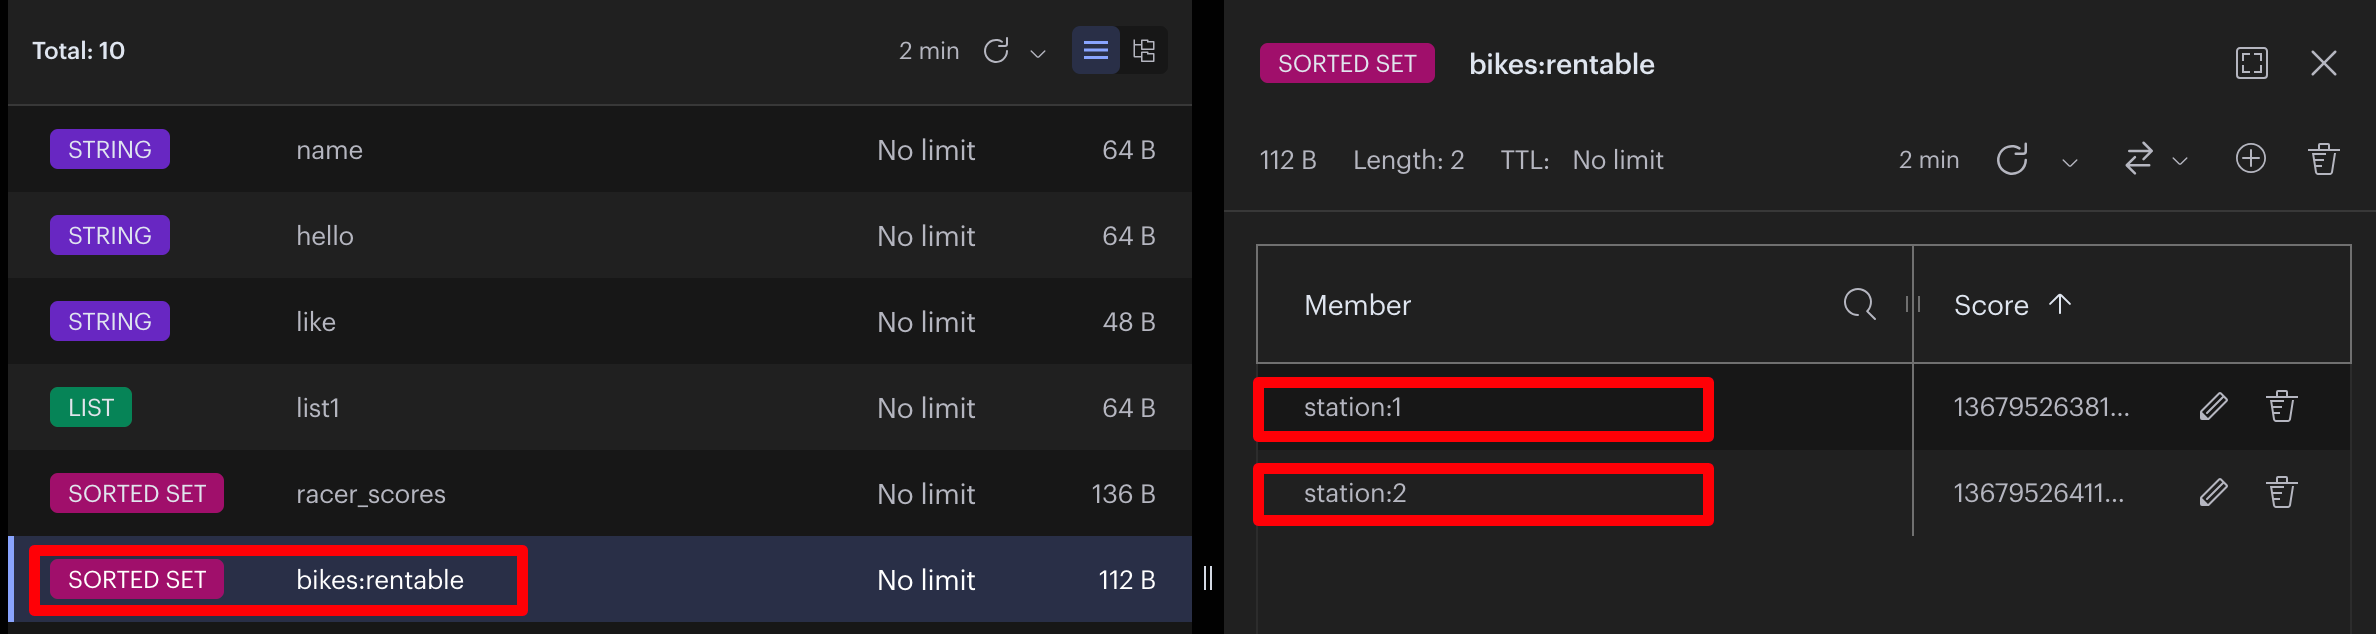
Task: Open key list auto-refresh dropdown
Action: [x=1038, y=53]
